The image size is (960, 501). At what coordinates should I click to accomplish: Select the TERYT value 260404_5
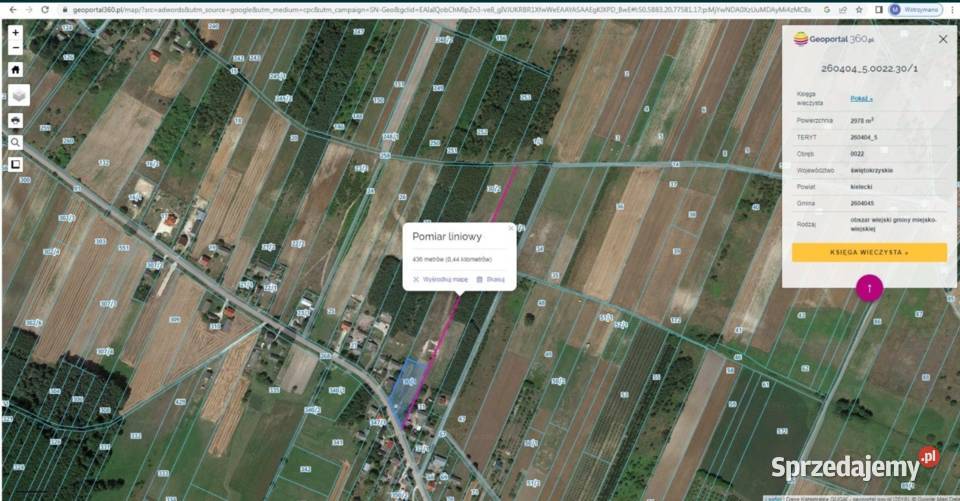pos(863,137)
